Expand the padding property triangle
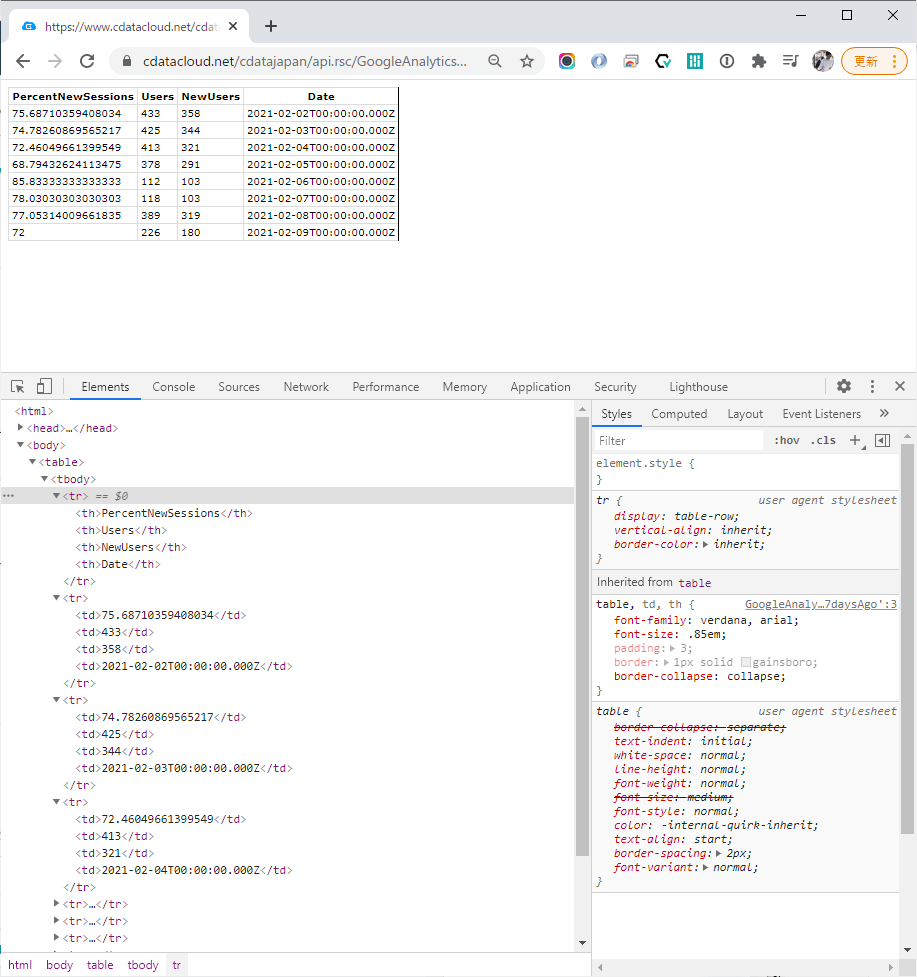 click(671, 648)
